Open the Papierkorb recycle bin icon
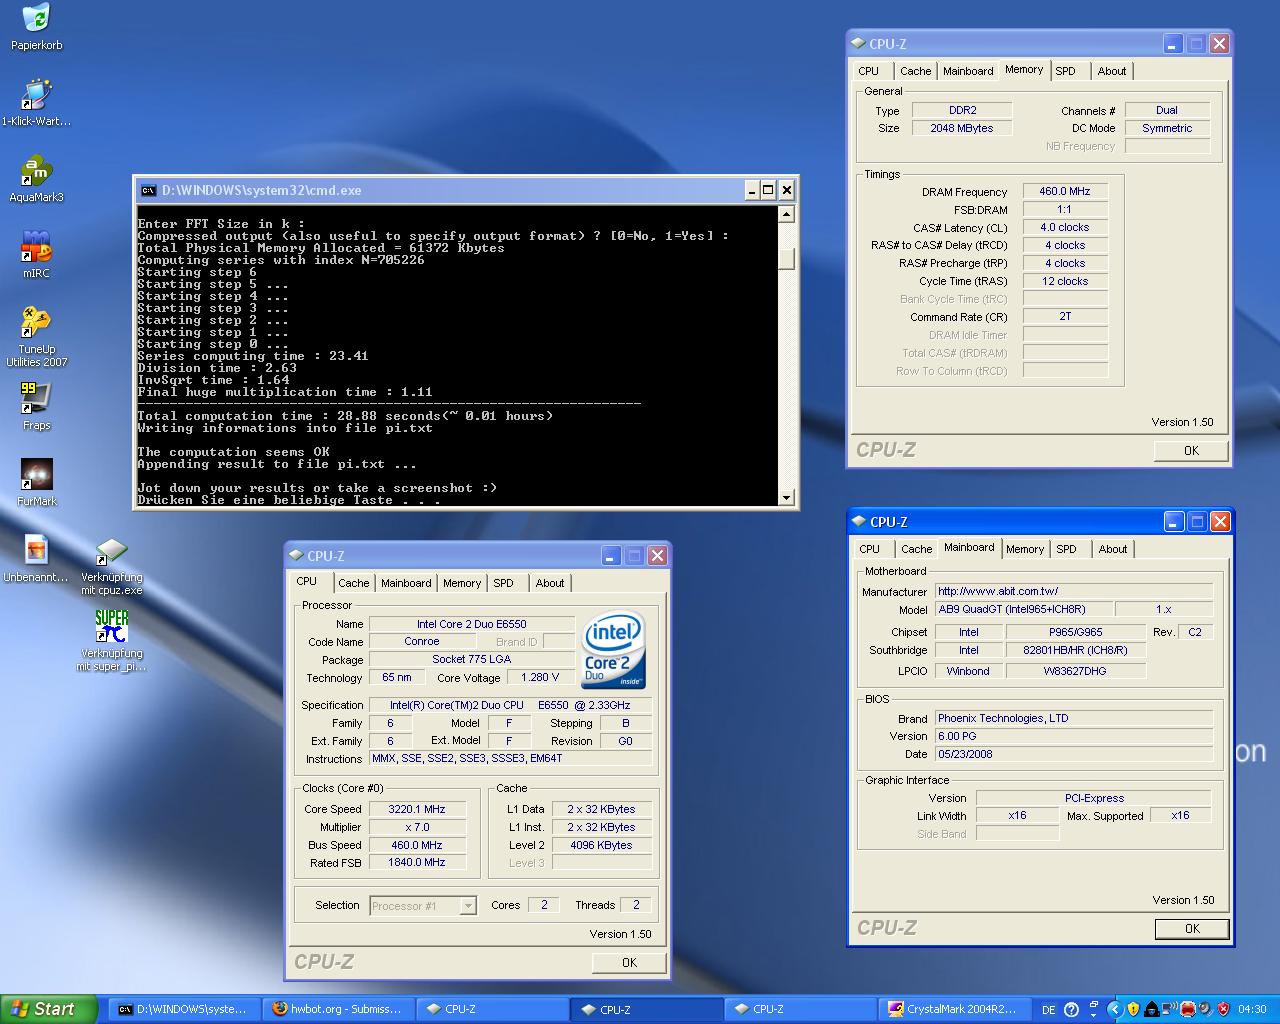Screen dimensions: 1280x1024 tap(36, 18)
